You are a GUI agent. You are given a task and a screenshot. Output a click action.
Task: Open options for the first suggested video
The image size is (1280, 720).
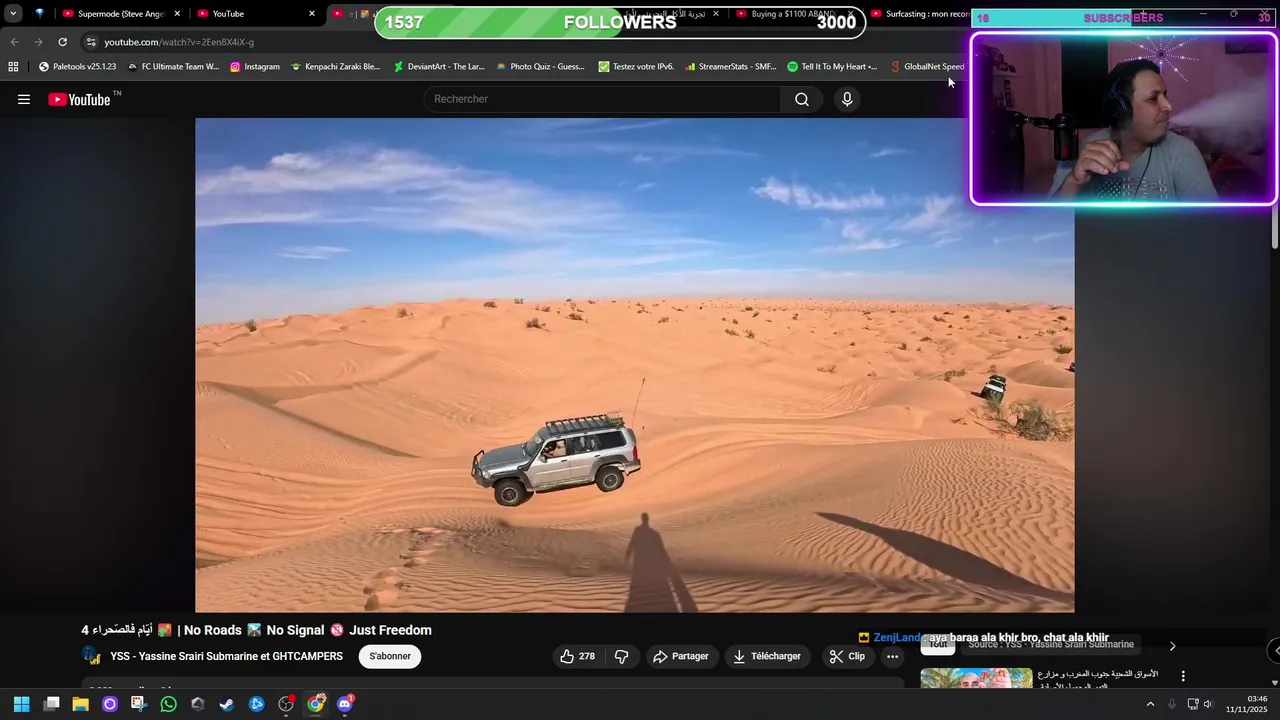click(1183, 676)
